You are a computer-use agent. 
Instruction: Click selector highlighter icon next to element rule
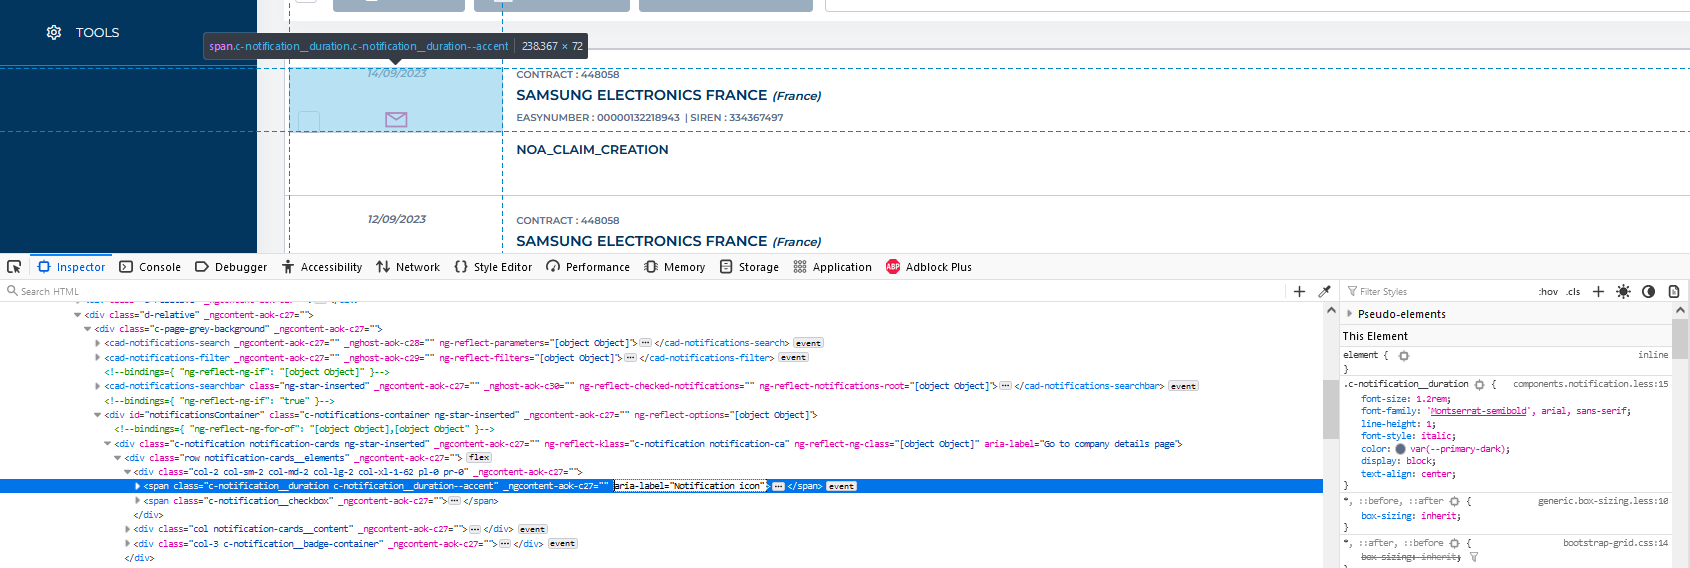click(x=1404, y=355)
